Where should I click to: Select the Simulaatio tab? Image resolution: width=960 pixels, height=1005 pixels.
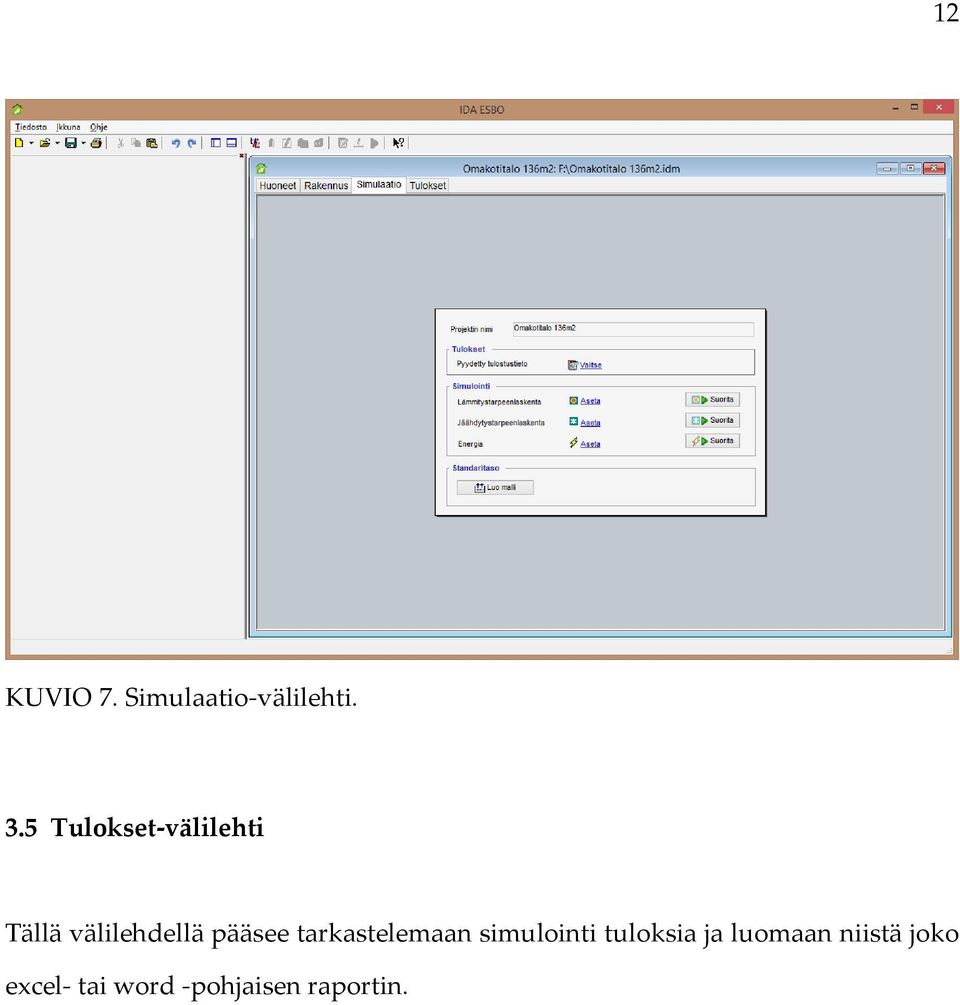tap(379, 185)
